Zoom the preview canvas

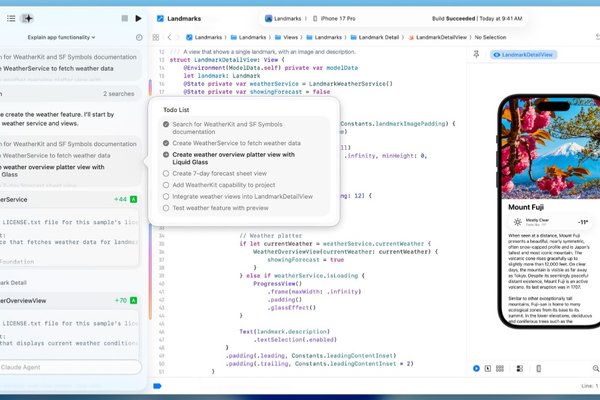pos(596,368)
